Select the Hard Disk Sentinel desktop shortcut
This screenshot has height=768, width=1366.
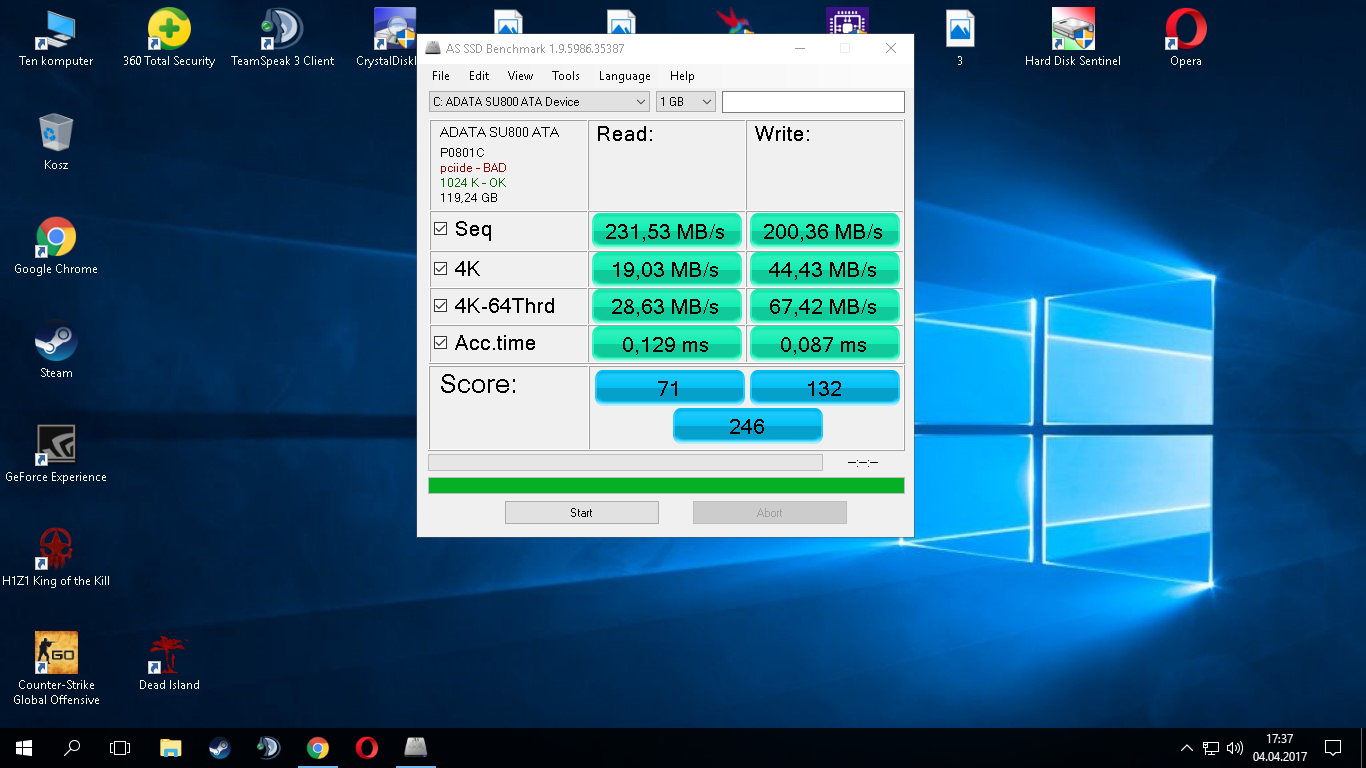1073,38
